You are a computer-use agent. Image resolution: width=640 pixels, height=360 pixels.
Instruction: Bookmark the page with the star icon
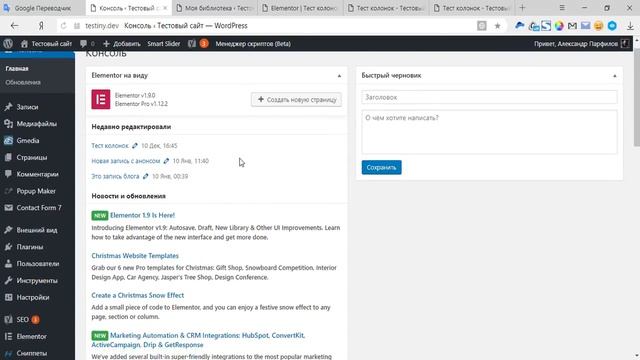click(497, 26)
